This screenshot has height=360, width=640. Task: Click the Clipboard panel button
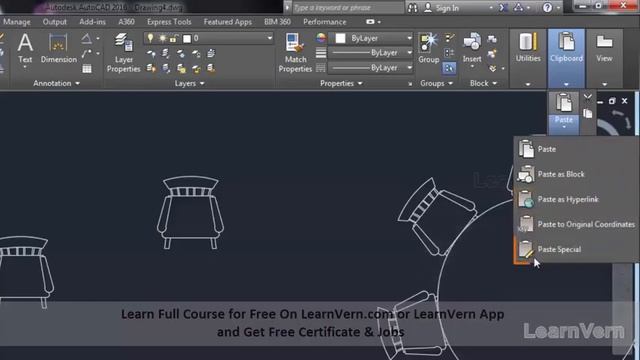tap(566, 58)
